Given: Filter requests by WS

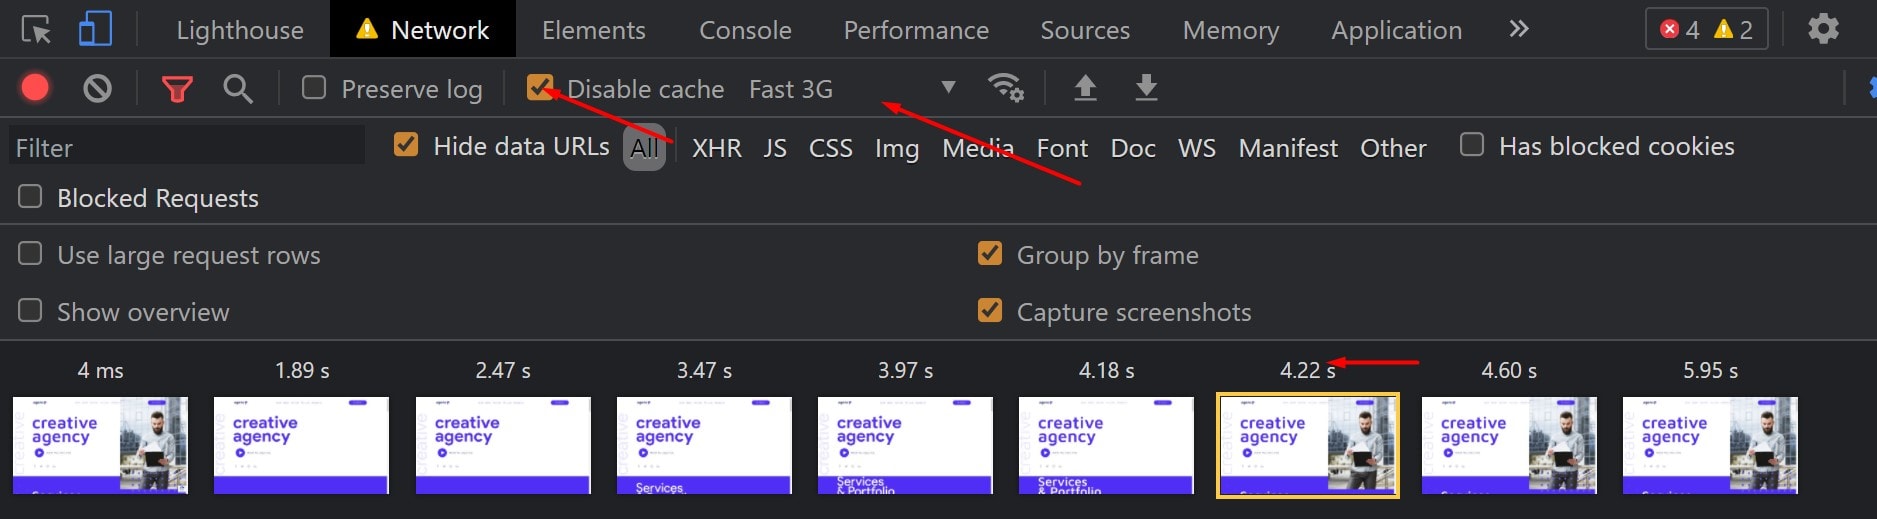Looking at the screenshot, I should [x=1197, y=148].
